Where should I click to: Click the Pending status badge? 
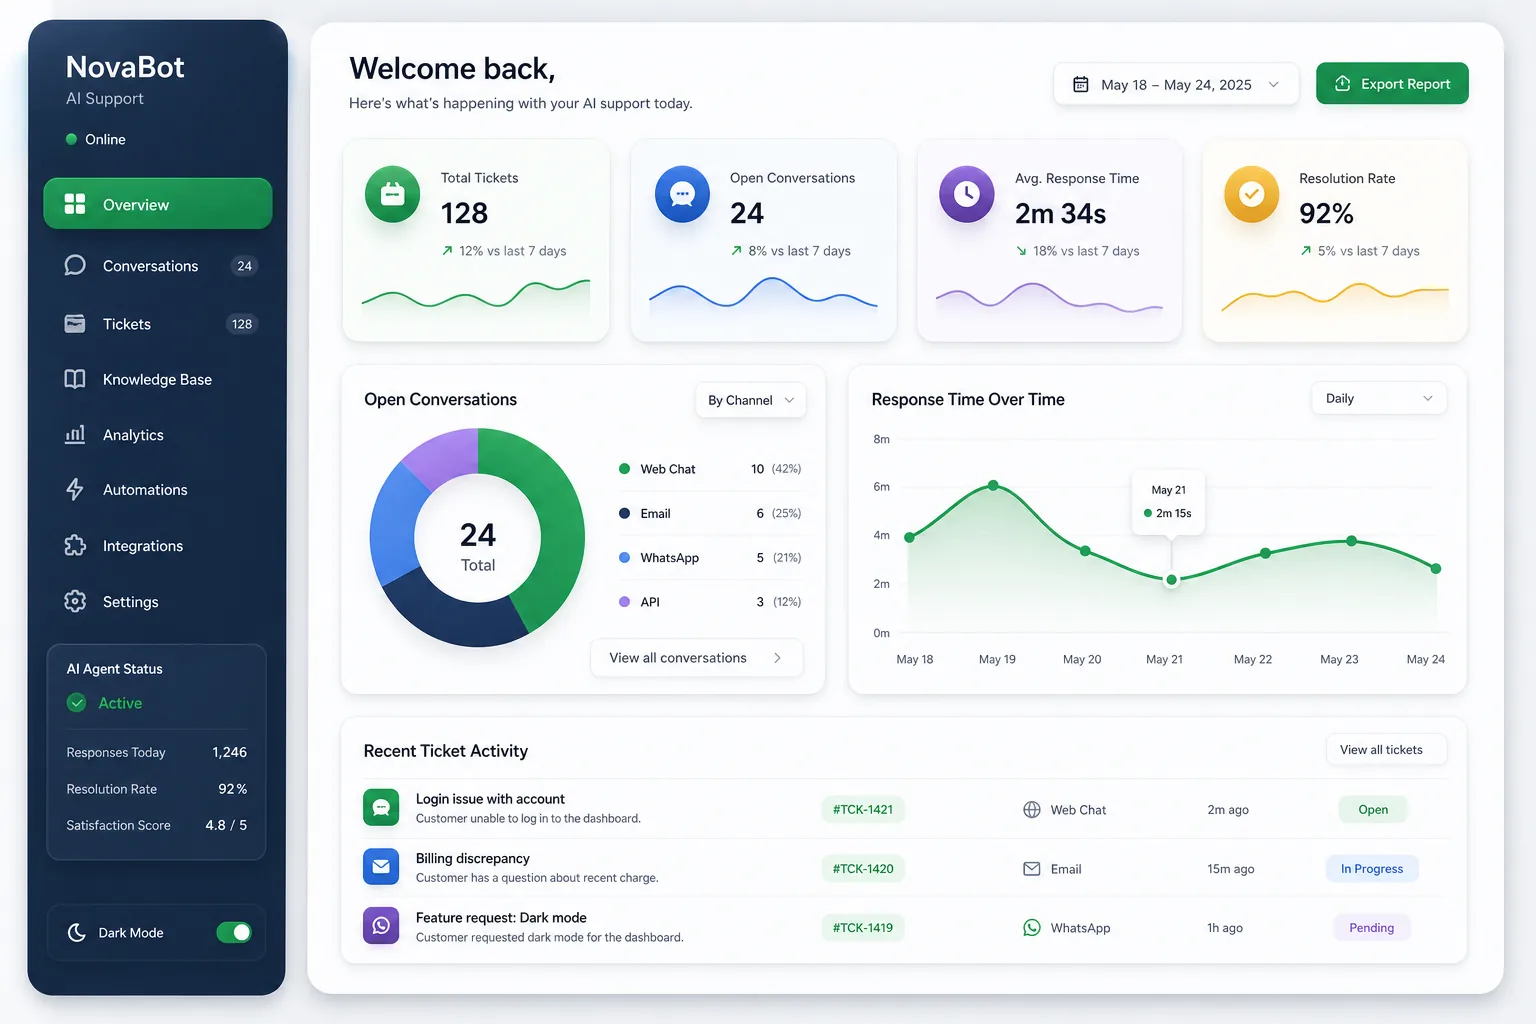[1371, 928]
